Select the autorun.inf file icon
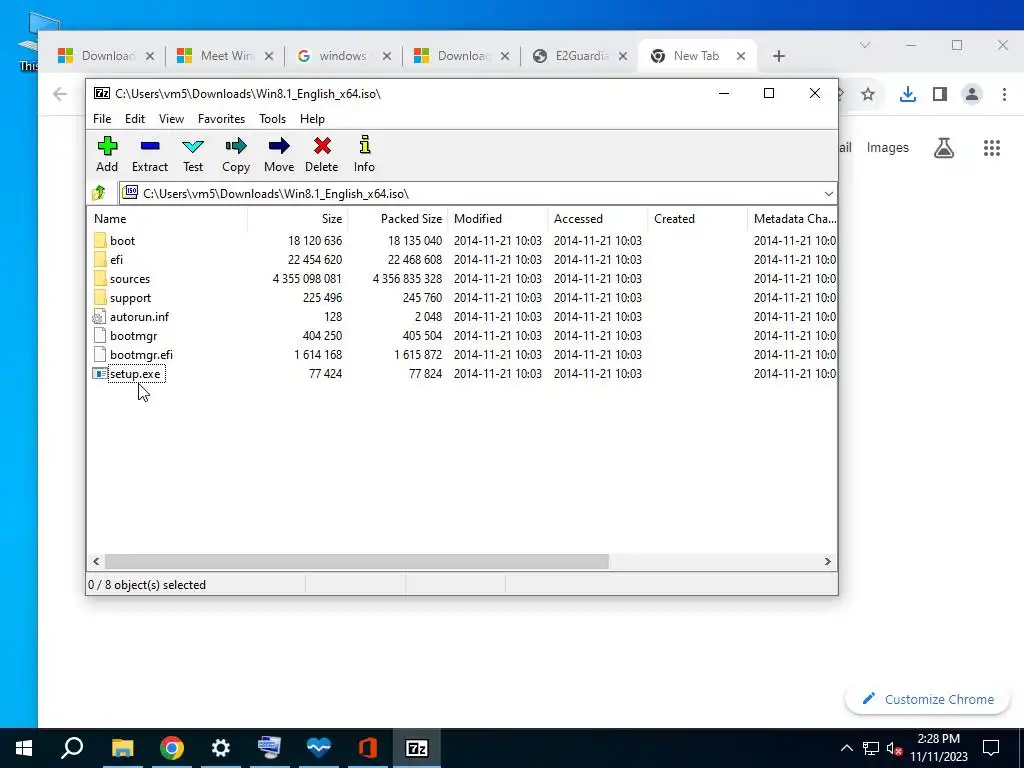Screen dimensions: 1024x768 [x=99, y=317]
